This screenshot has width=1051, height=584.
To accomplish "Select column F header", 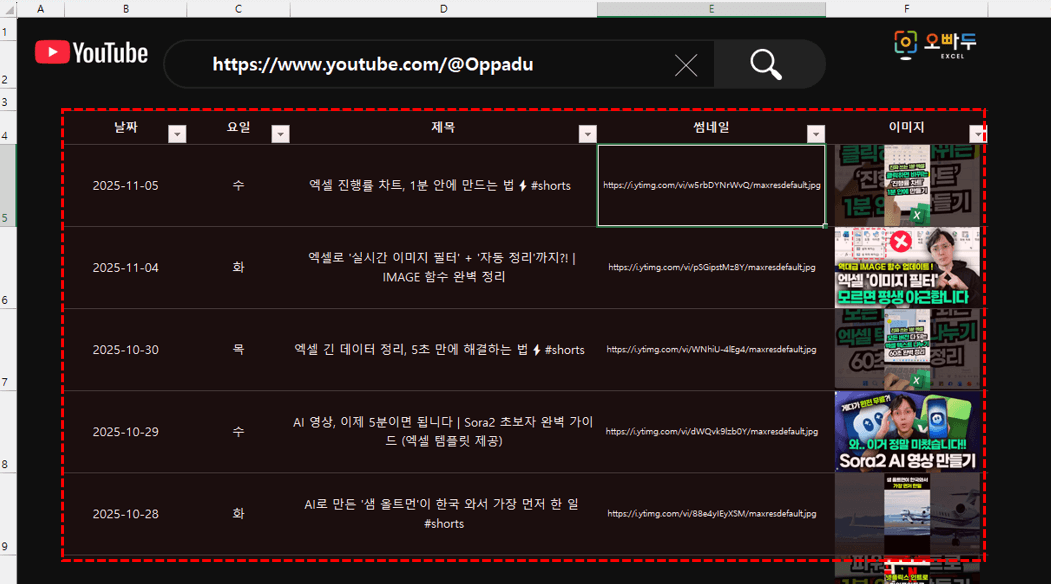I will (x=906, y=9).
